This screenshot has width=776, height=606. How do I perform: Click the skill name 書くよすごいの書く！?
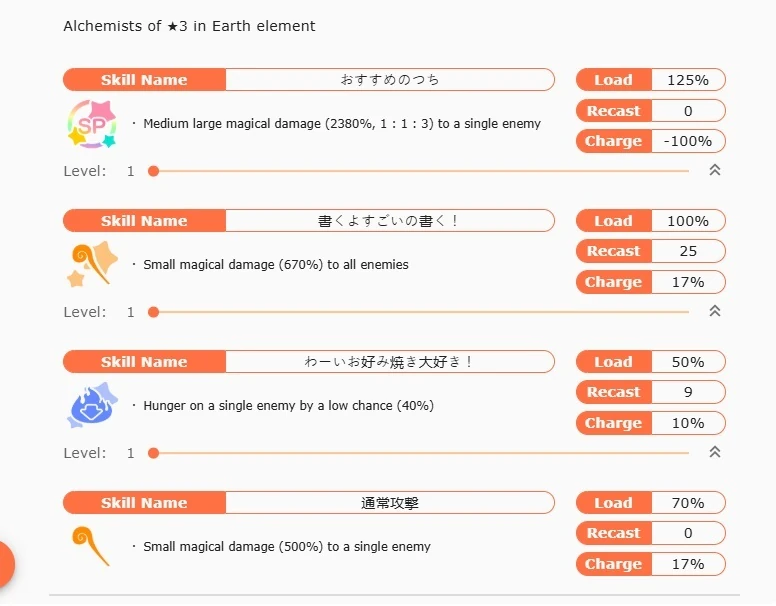click(x=389, y=221)
